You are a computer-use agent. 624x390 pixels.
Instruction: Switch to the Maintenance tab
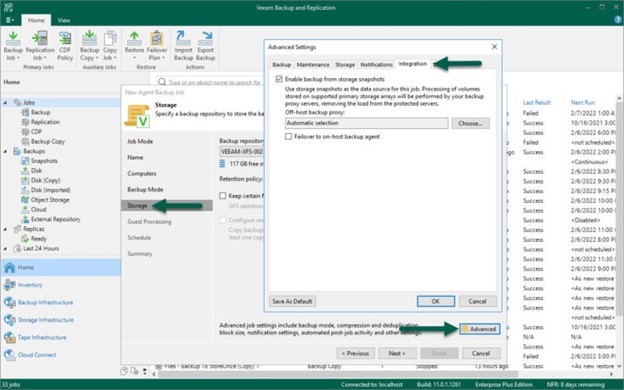pyautogui.click(x=313, y=64)
